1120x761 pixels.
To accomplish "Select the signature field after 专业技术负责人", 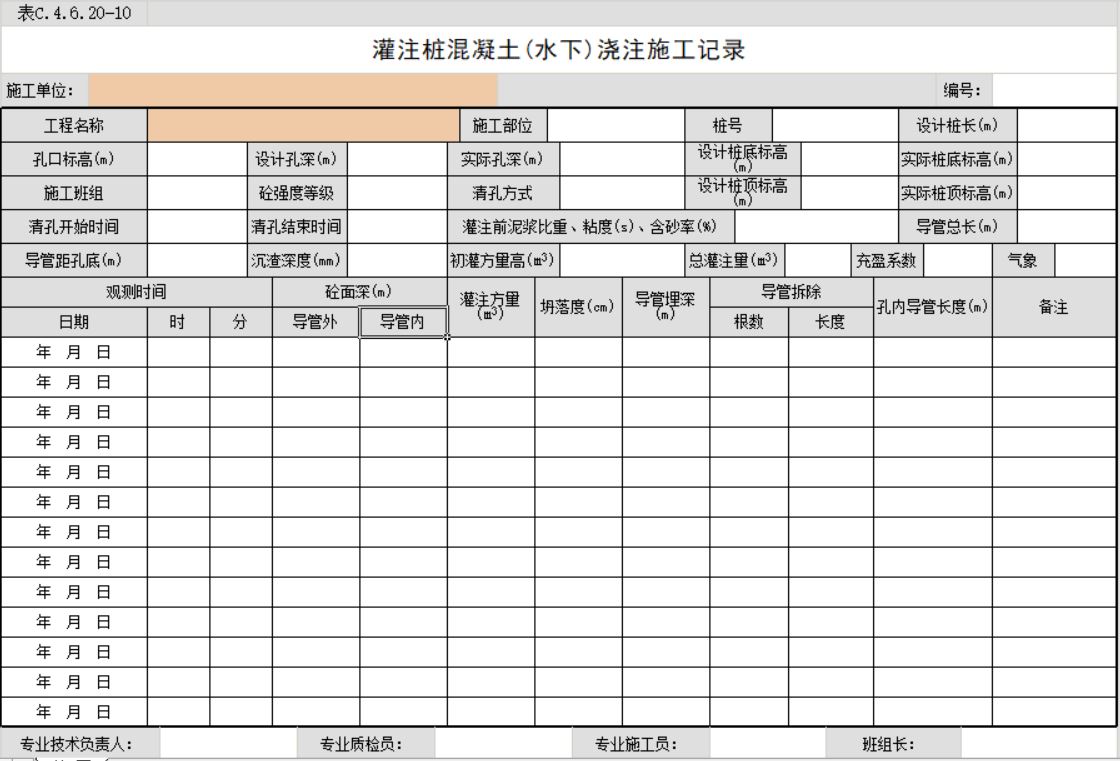I will pos(228,744).
